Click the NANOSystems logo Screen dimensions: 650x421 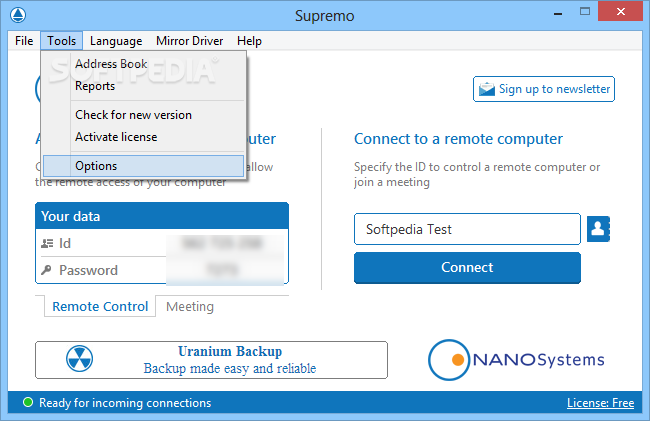[516, 360]
